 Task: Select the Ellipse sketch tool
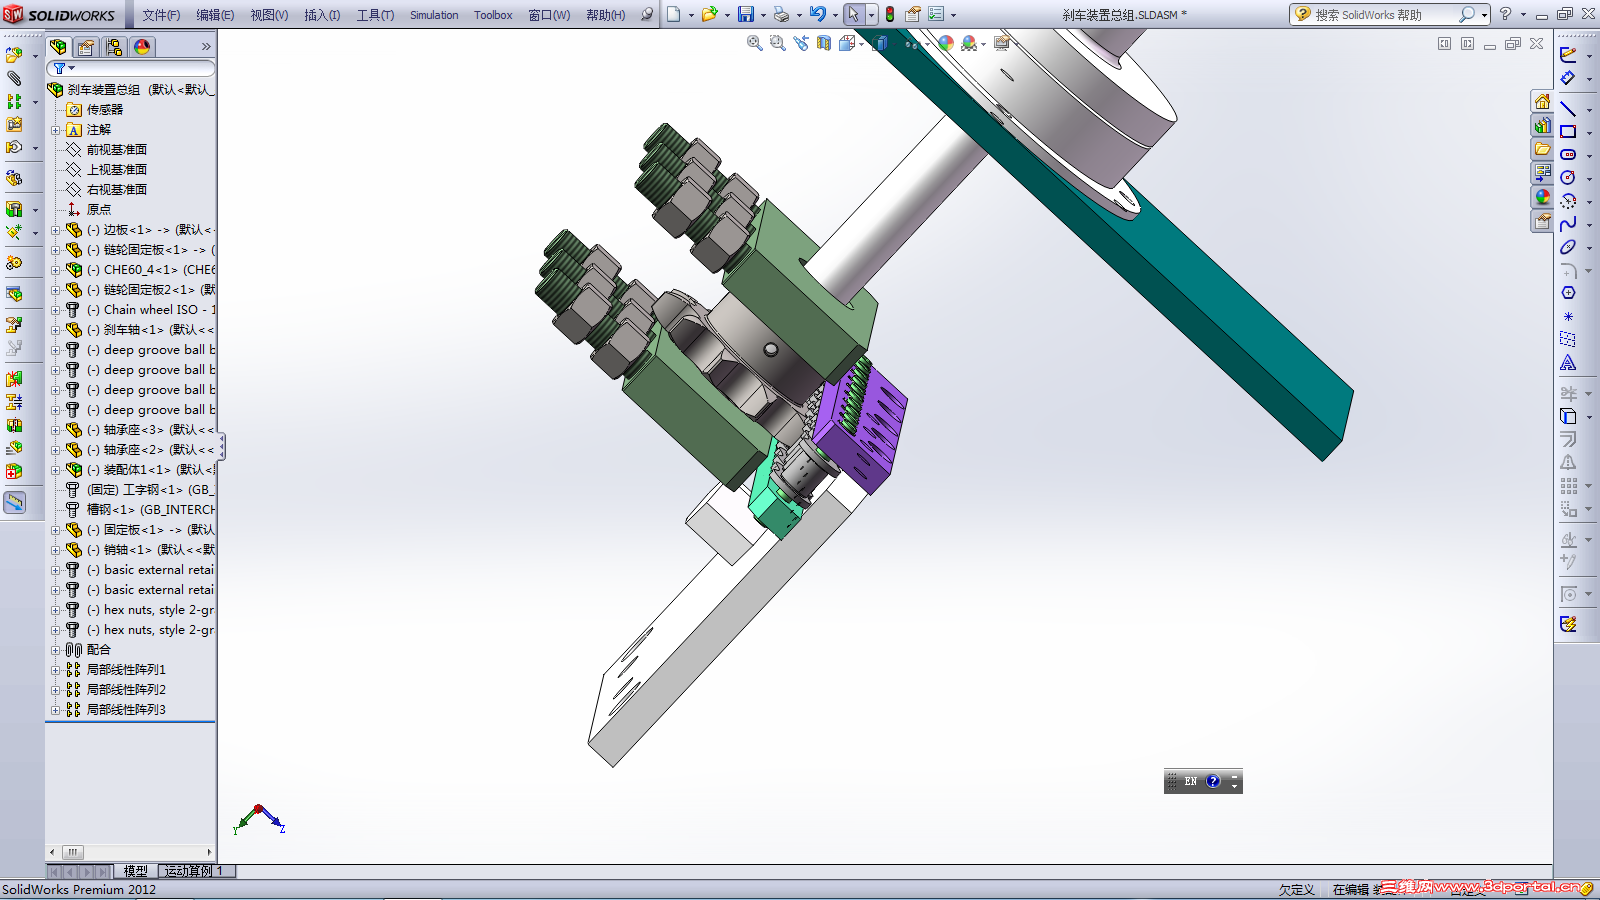[x=1568, y=247]
